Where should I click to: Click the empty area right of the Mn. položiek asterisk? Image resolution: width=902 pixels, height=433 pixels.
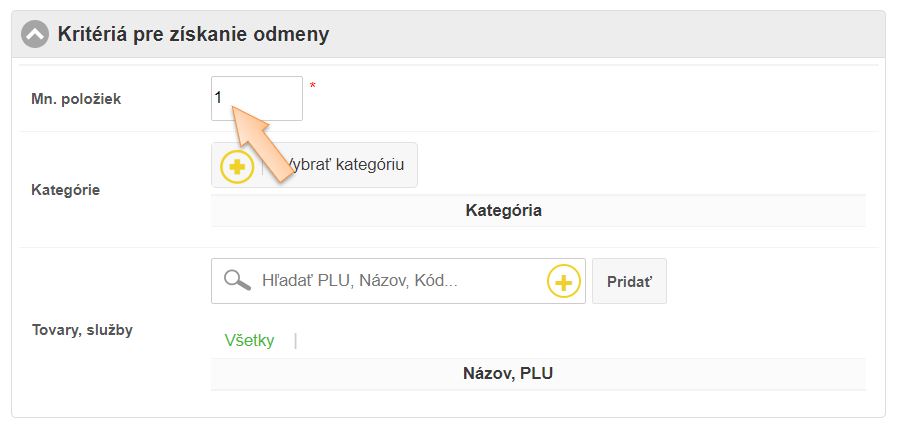pos(590,98)
